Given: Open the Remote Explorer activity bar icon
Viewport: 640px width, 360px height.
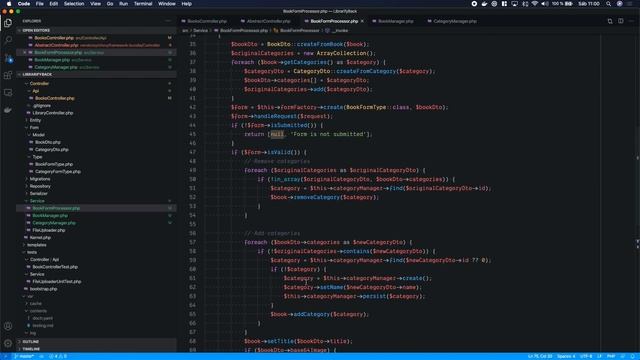Looking at the screenshot, I should (8, 93).
